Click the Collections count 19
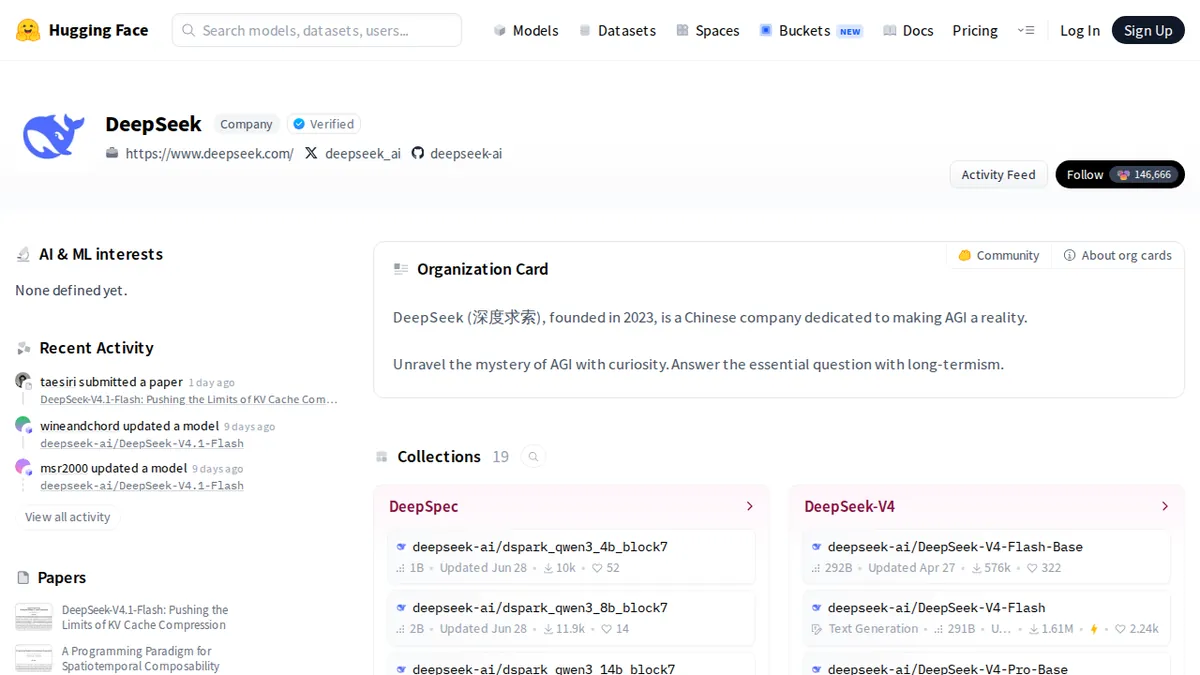The height and width of the screenshot is (675, 1200). pos(500,457)
